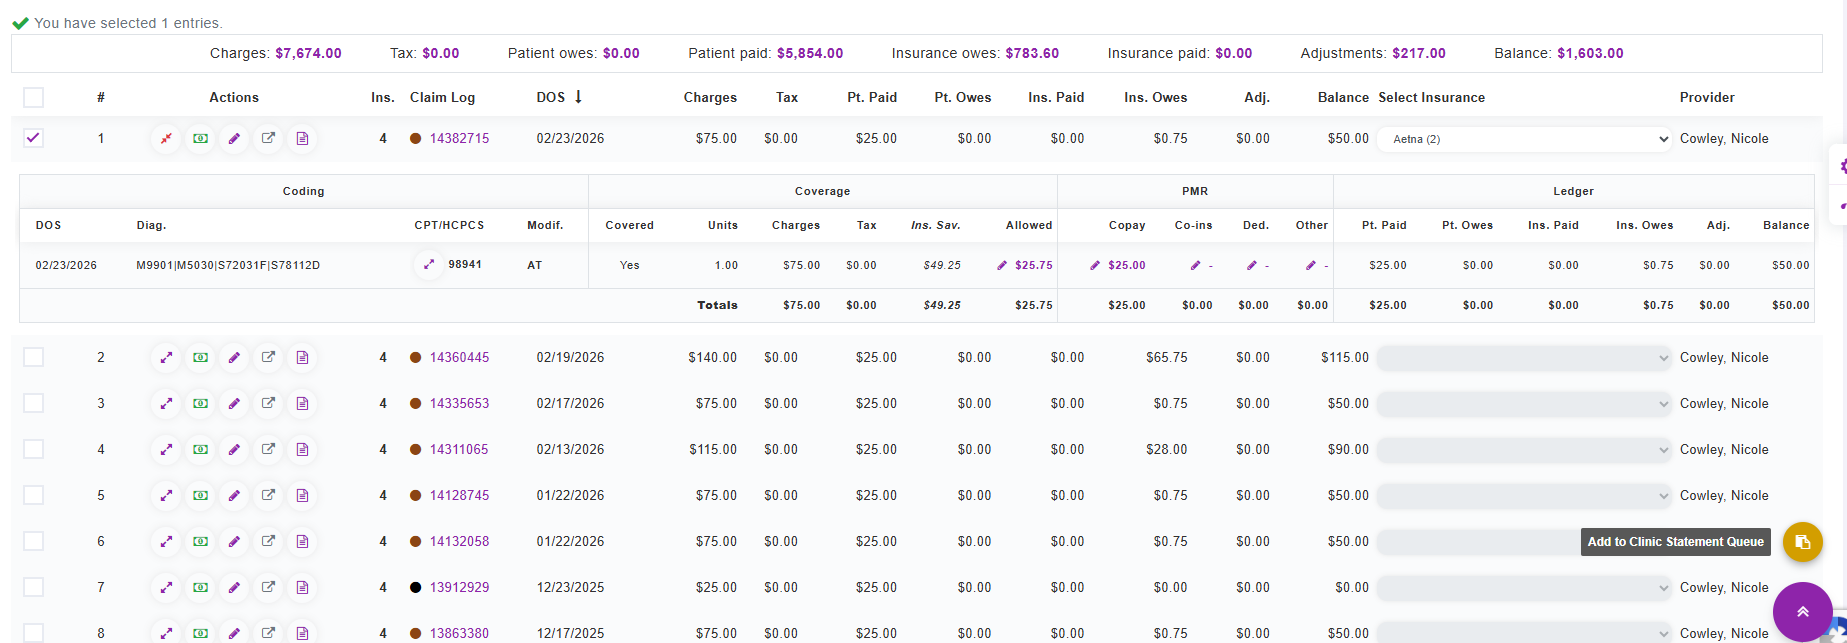Toggle the select-all header checkbox
The width and height of the screenshot is (1847, 643).
pyautogui.click(x=33, y=97)
